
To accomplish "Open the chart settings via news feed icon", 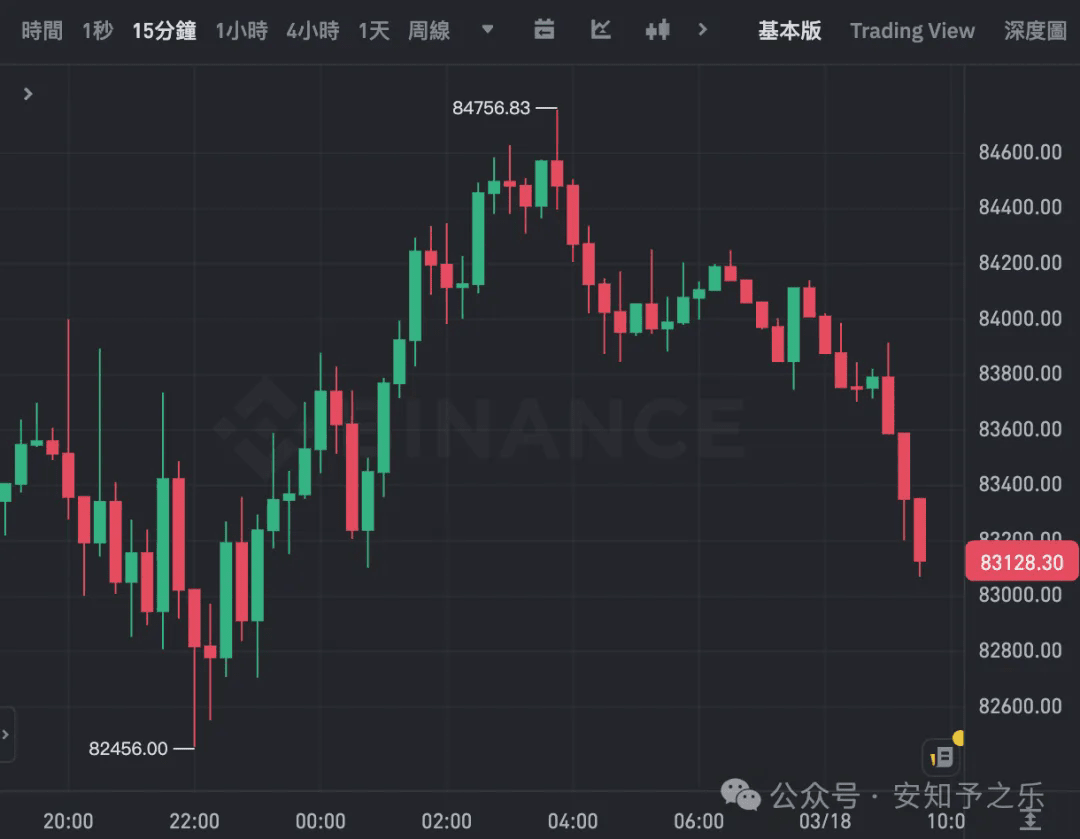I will (940, 757).
